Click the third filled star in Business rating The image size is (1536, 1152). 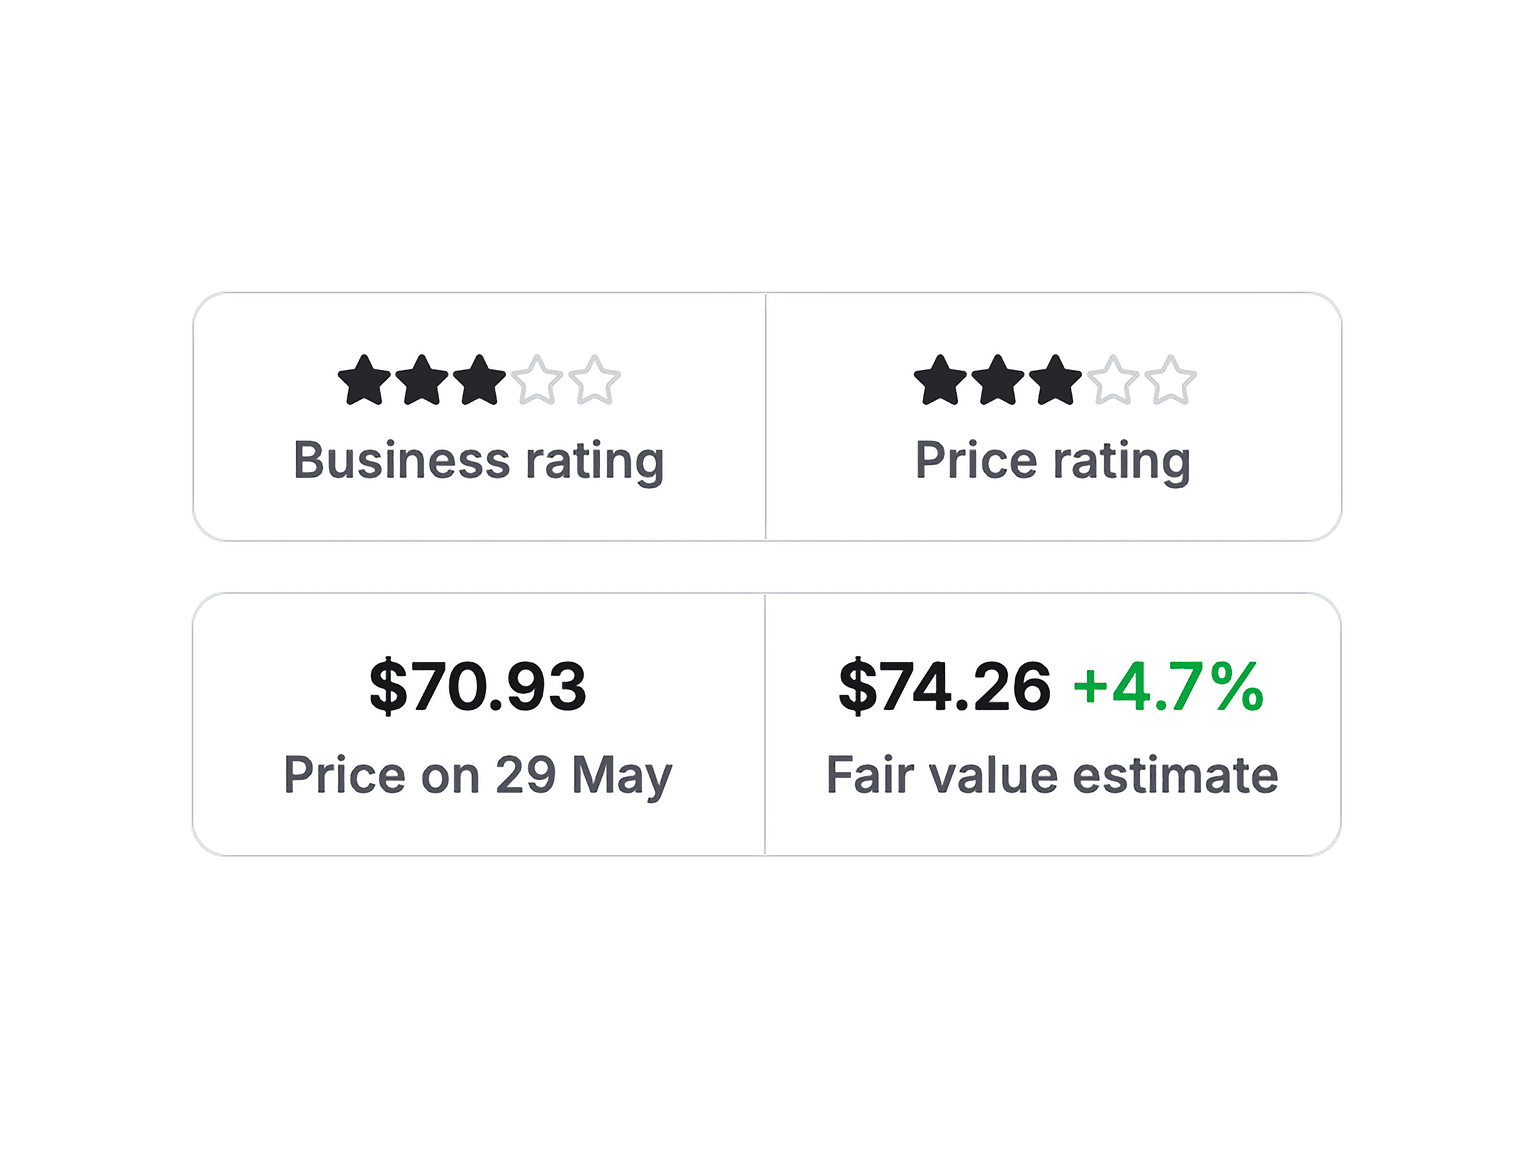[x=479, y=381]
